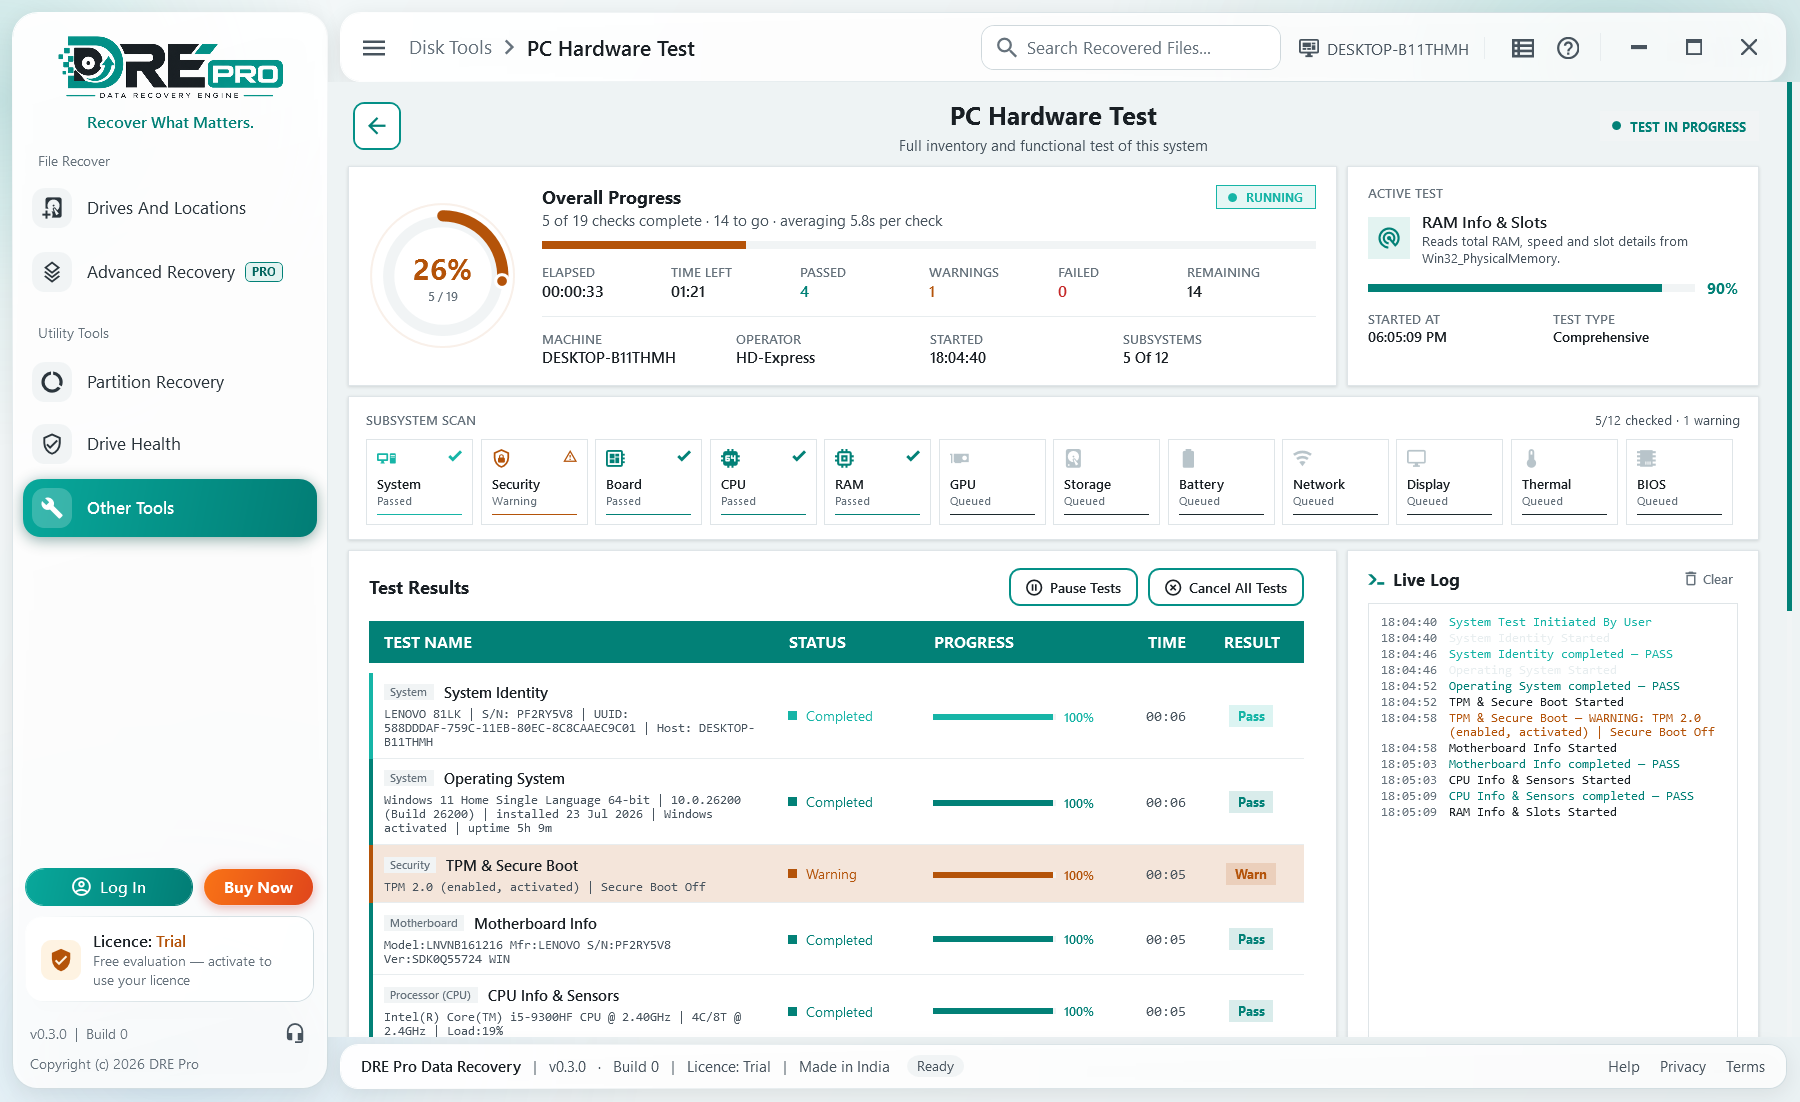Open the hamburger menu icon
The height and width of the screenshot is (1102, 1800).
coord(374,48)
